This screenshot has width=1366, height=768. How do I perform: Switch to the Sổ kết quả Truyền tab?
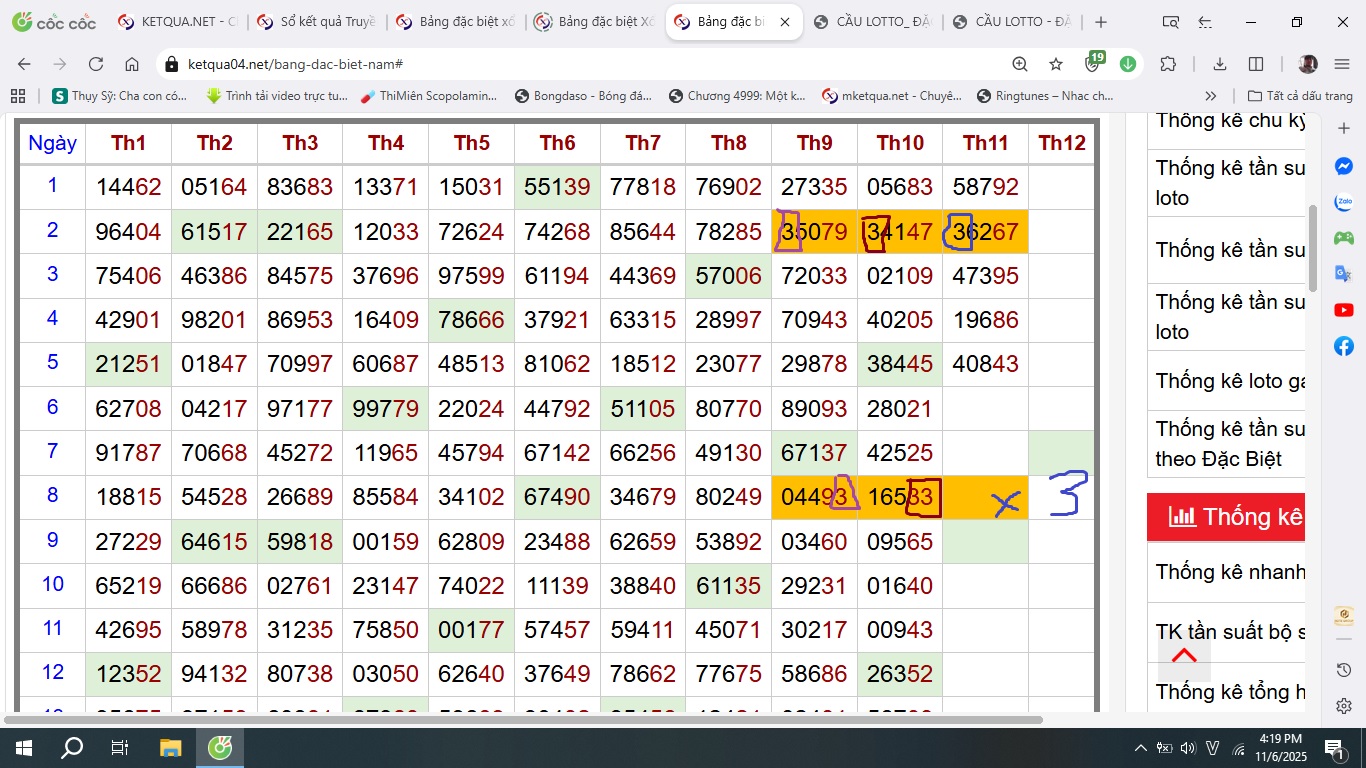point(316,22)
